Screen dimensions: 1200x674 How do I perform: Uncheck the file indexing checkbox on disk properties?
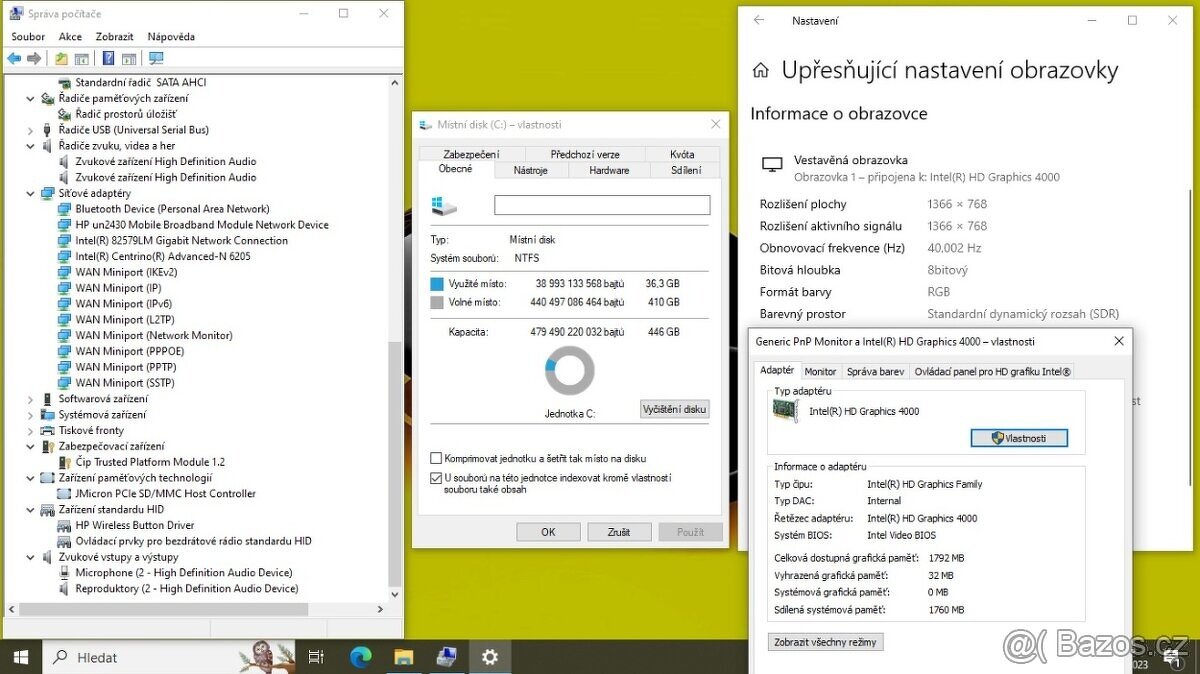click(x=436, y=478)
